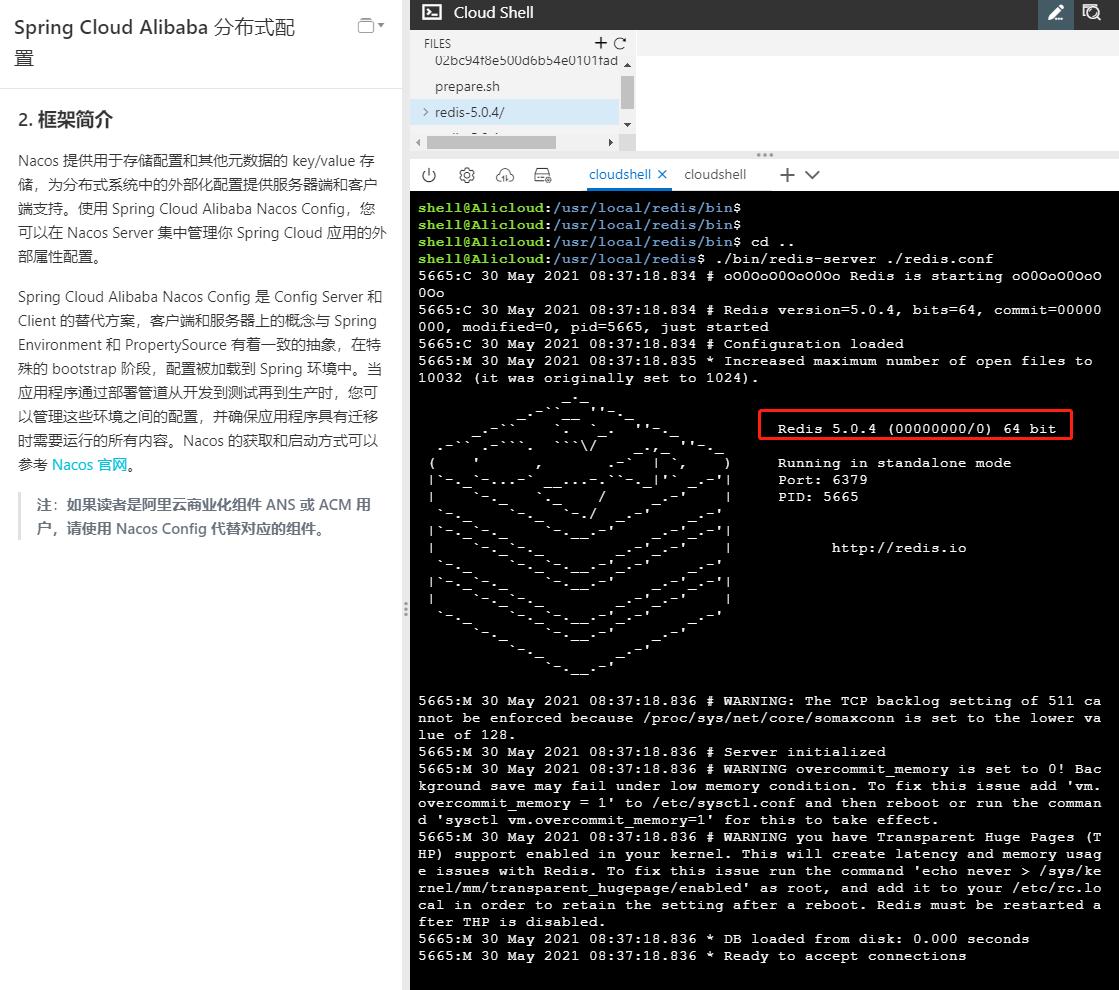Screen dimensions: 1119x990
Task: Click the pencil edit icon in Cloud Shell header
Action: point(1055,13)
